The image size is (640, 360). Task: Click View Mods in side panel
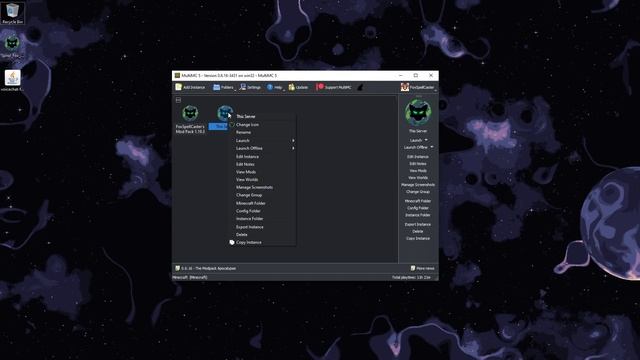(418, 171)
